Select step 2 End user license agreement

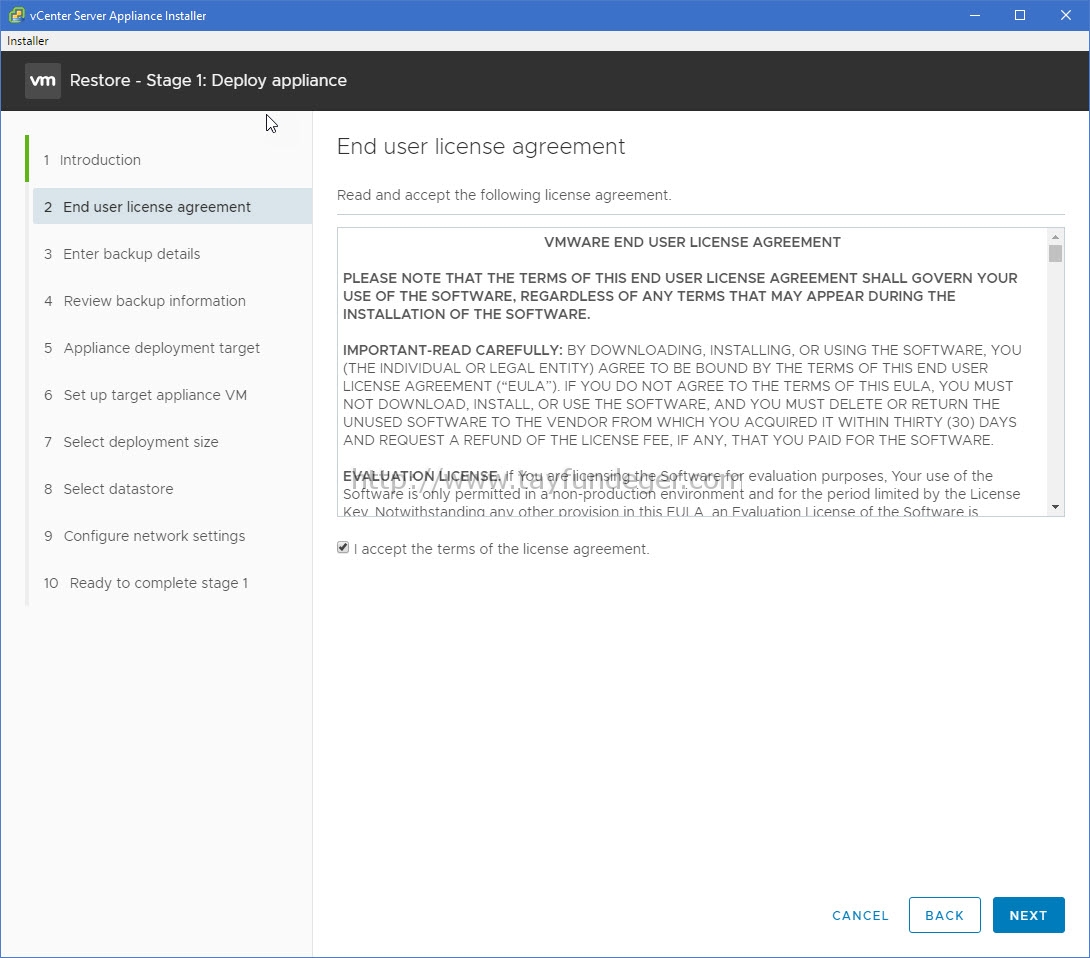tap(172, 206)
